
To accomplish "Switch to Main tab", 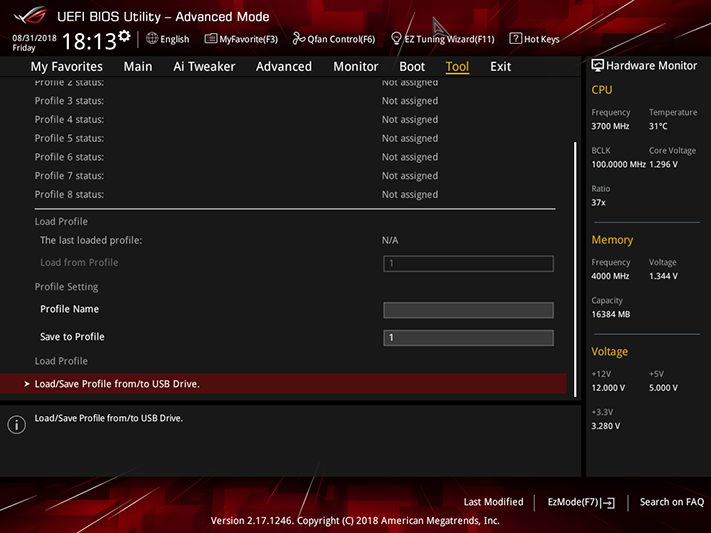I will [x=138, y=67].
